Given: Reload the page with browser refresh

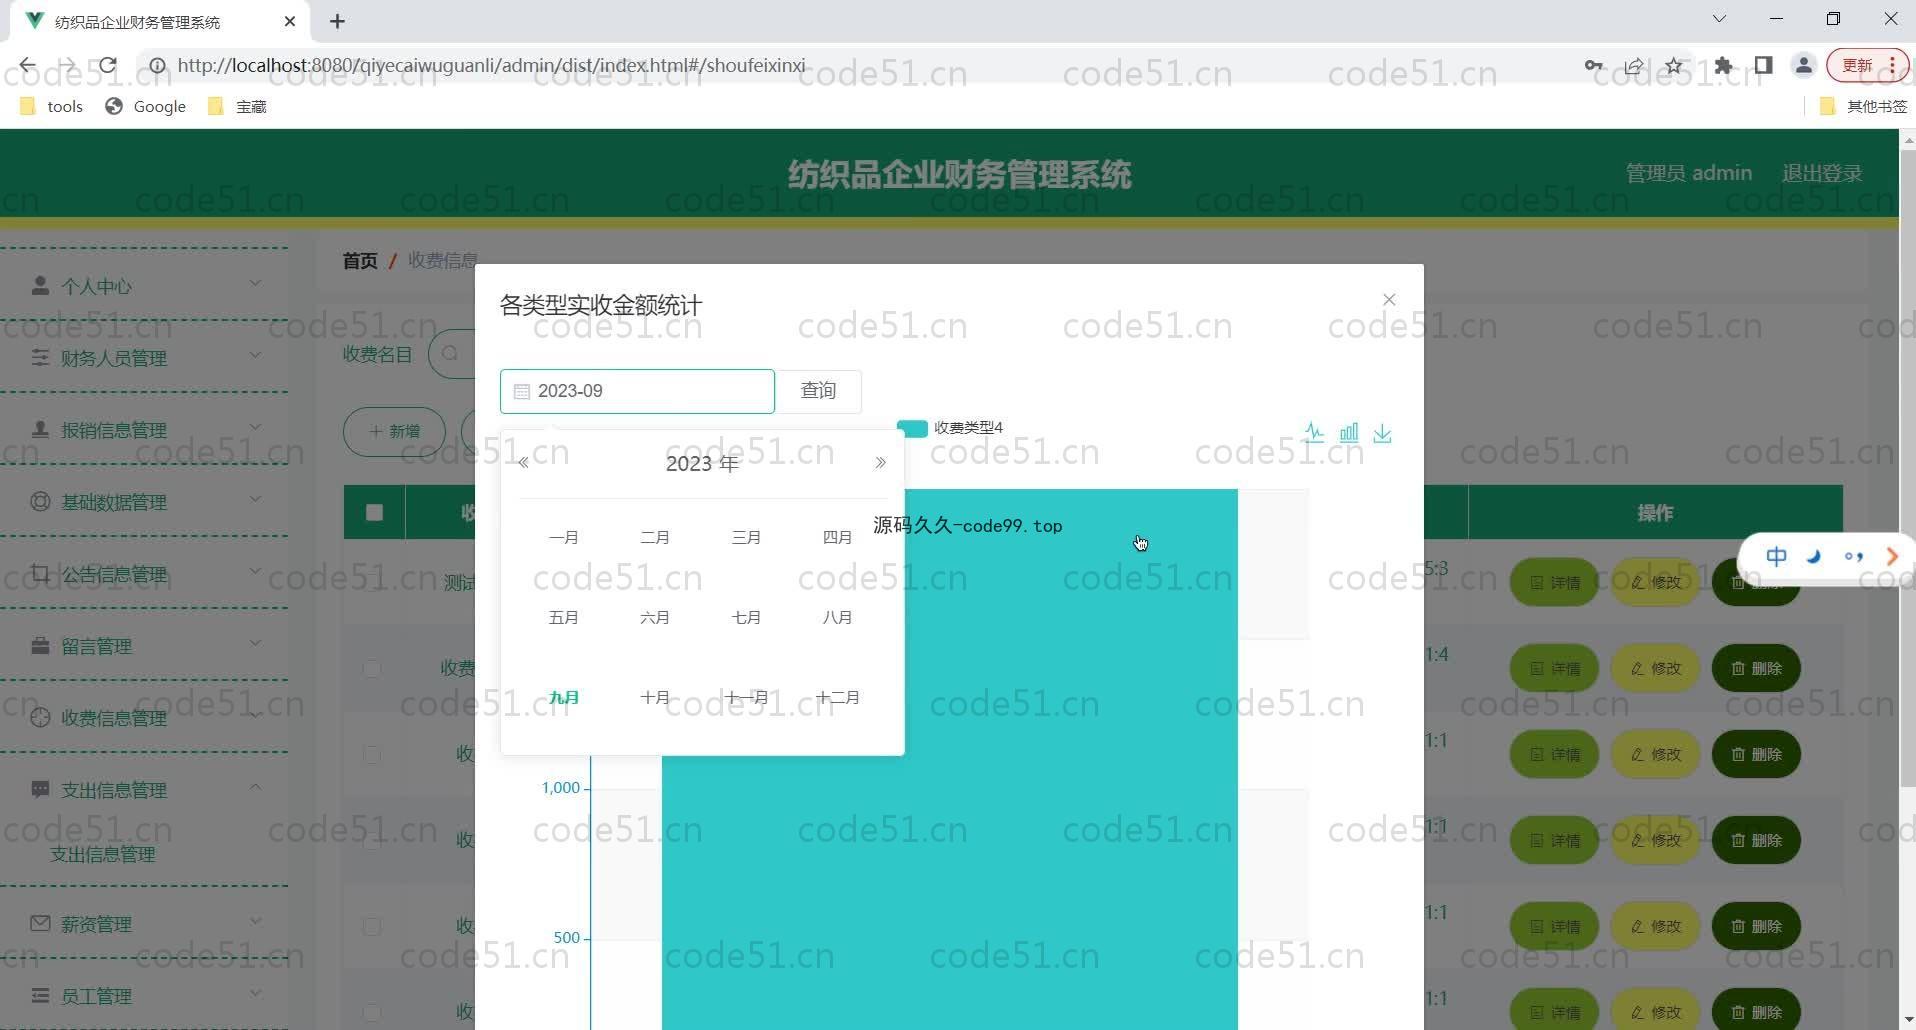Looking at the screenshot, I should coord(108,66).
